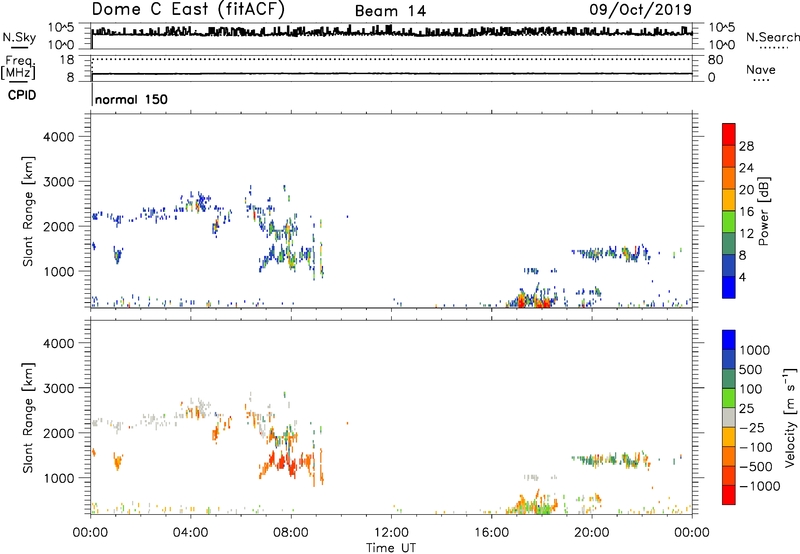Click the "-1000" label on the velocity scale
The height and width of the screenshot is (554, 800).
[x=759, y=486]
